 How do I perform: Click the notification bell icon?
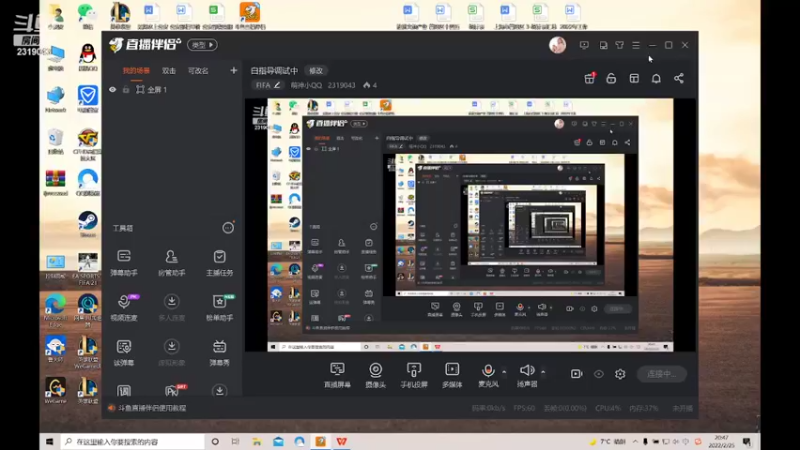tap(656, 79)
